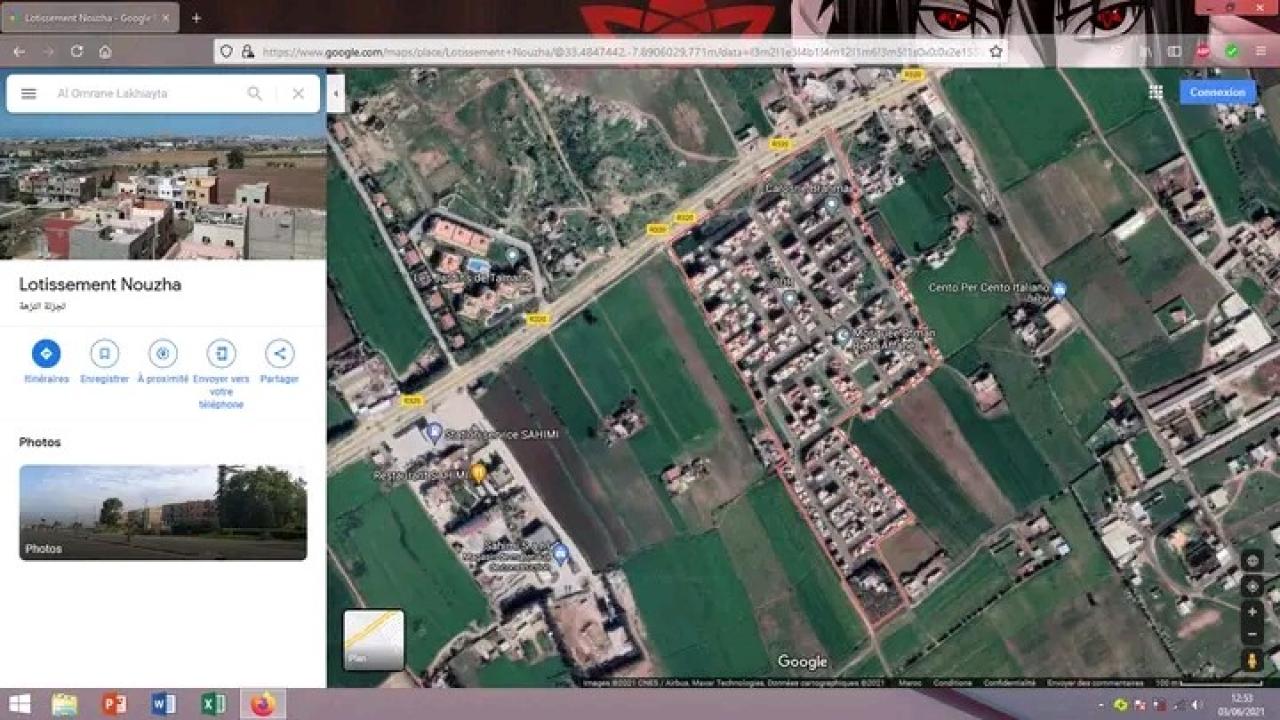Share the place with Partager icon
The height and width of the screenshot is (720, 1280).
tap(280, 353)
